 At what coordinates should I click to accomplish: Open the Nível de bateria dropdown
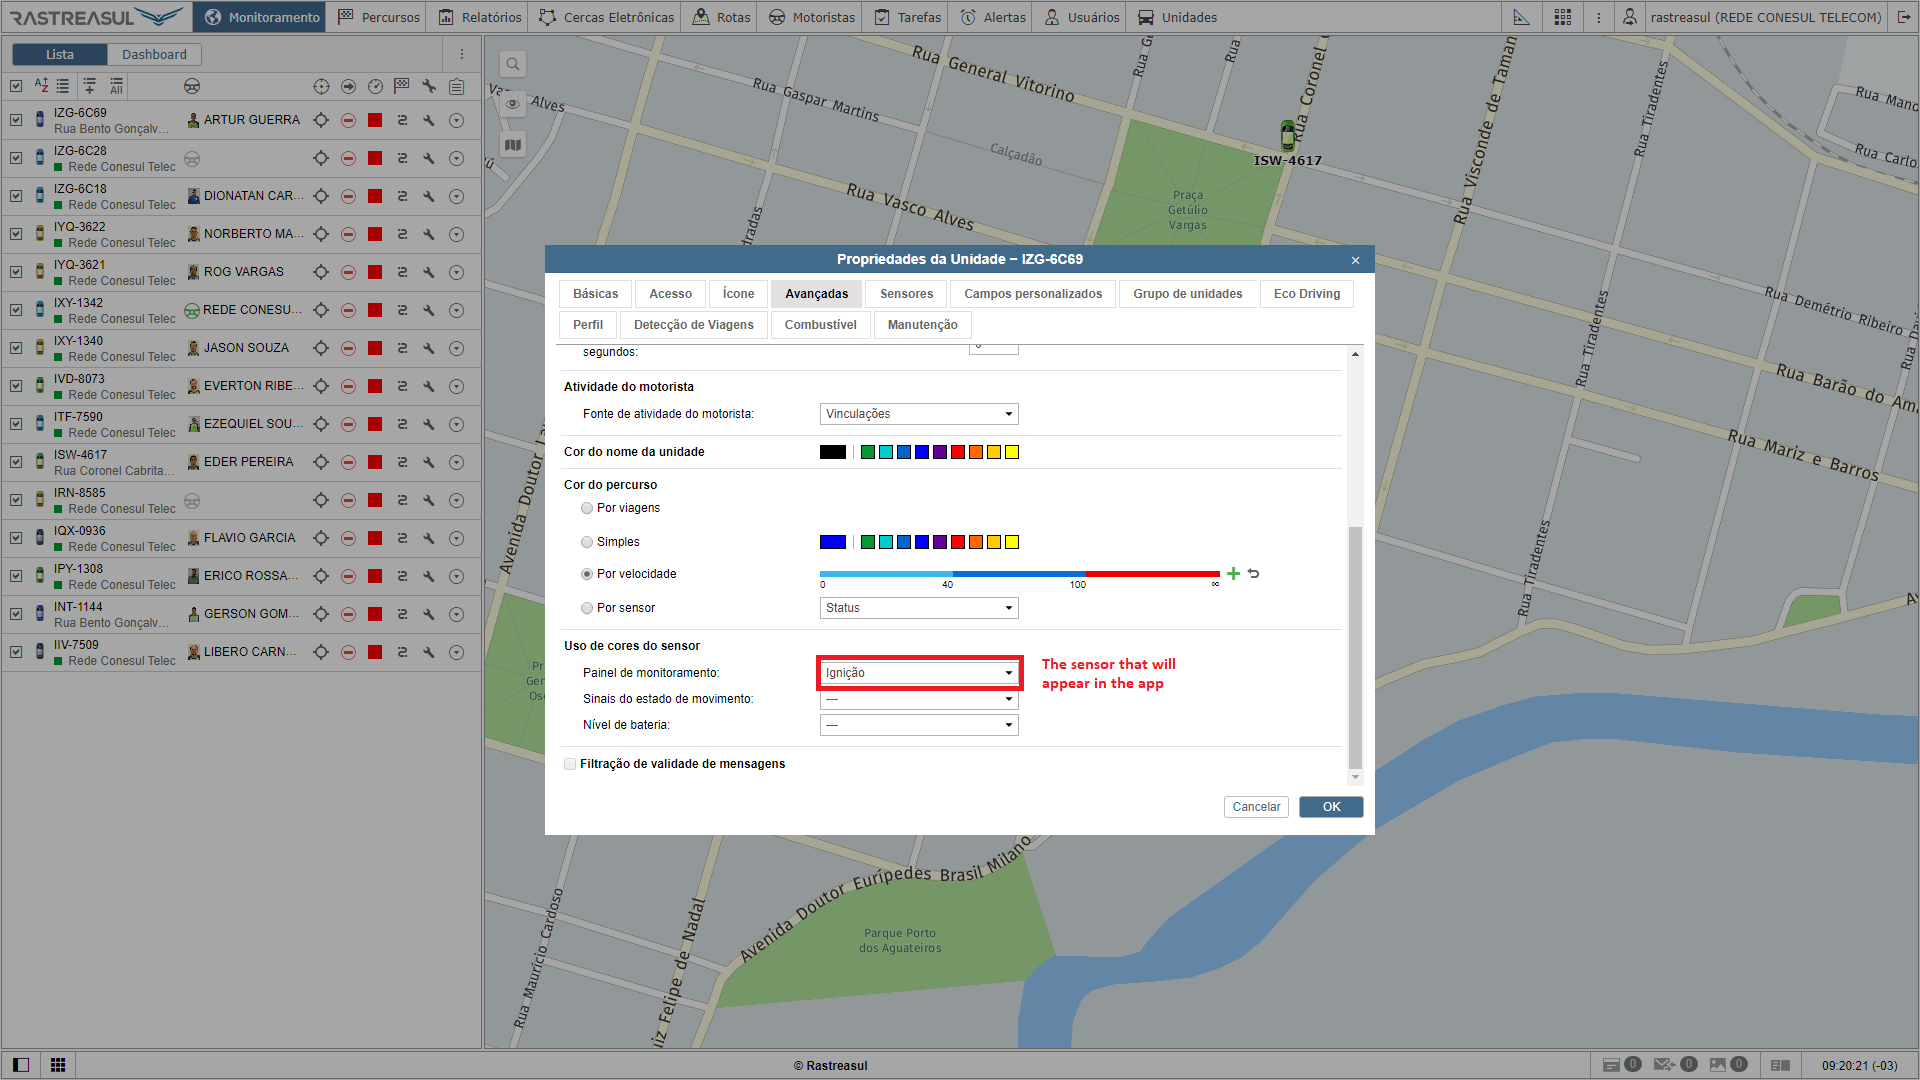point(918,725)
